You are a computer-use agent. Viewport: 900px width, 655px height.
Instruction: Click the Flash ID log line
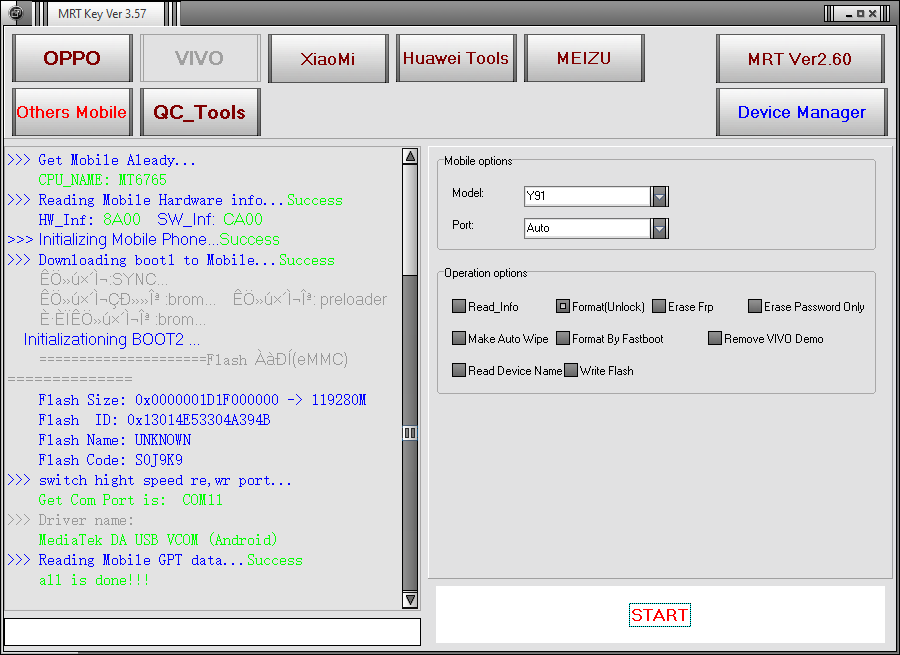pos(154,420)
